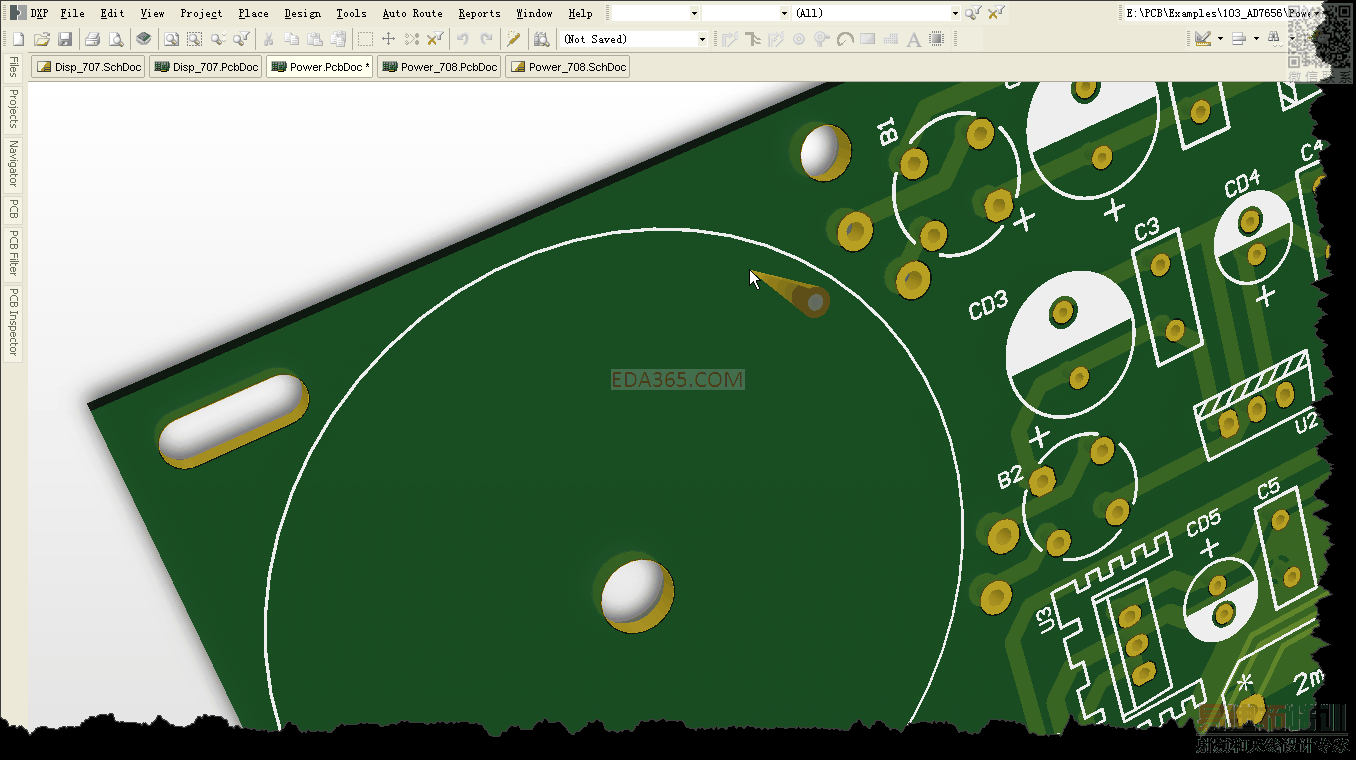
Task: Open the File menu
Action: [72, 13]
